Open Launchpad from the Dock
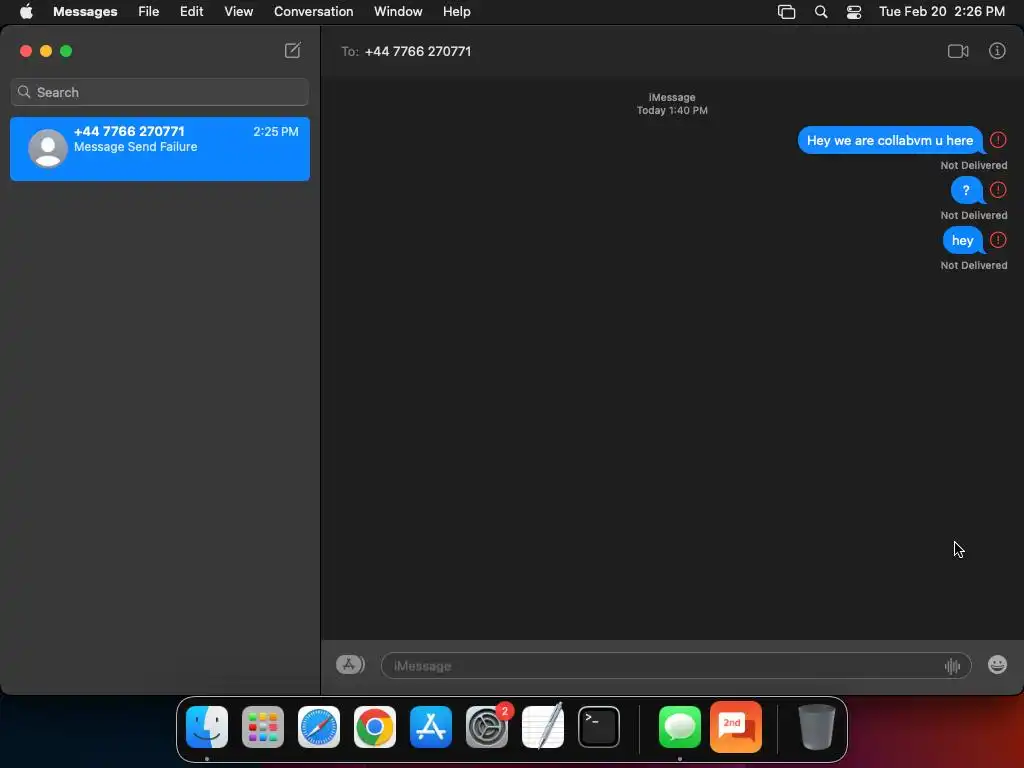The height and width of the screenshot is (768, 1024). pyautogui.click(x=263, y=727)
